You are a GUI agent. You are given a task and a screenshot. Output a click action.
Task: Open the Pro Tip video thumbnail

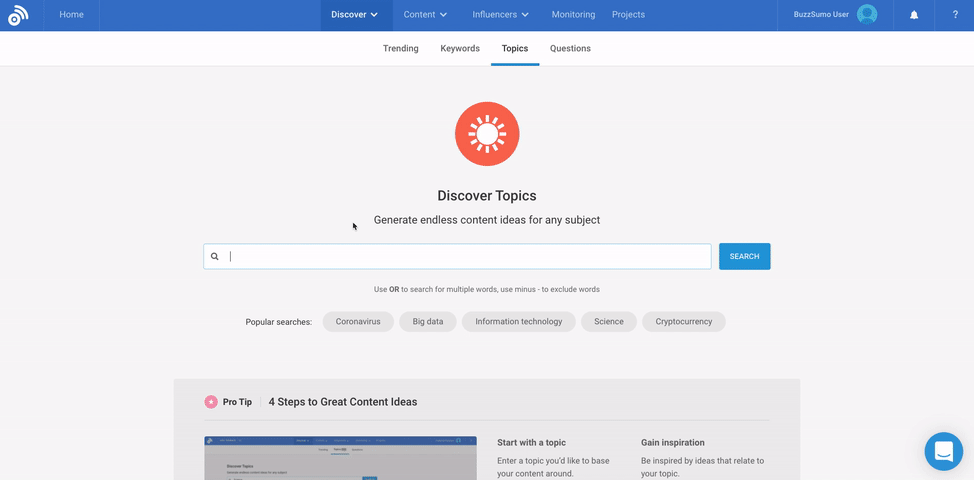tap(340, 458)
